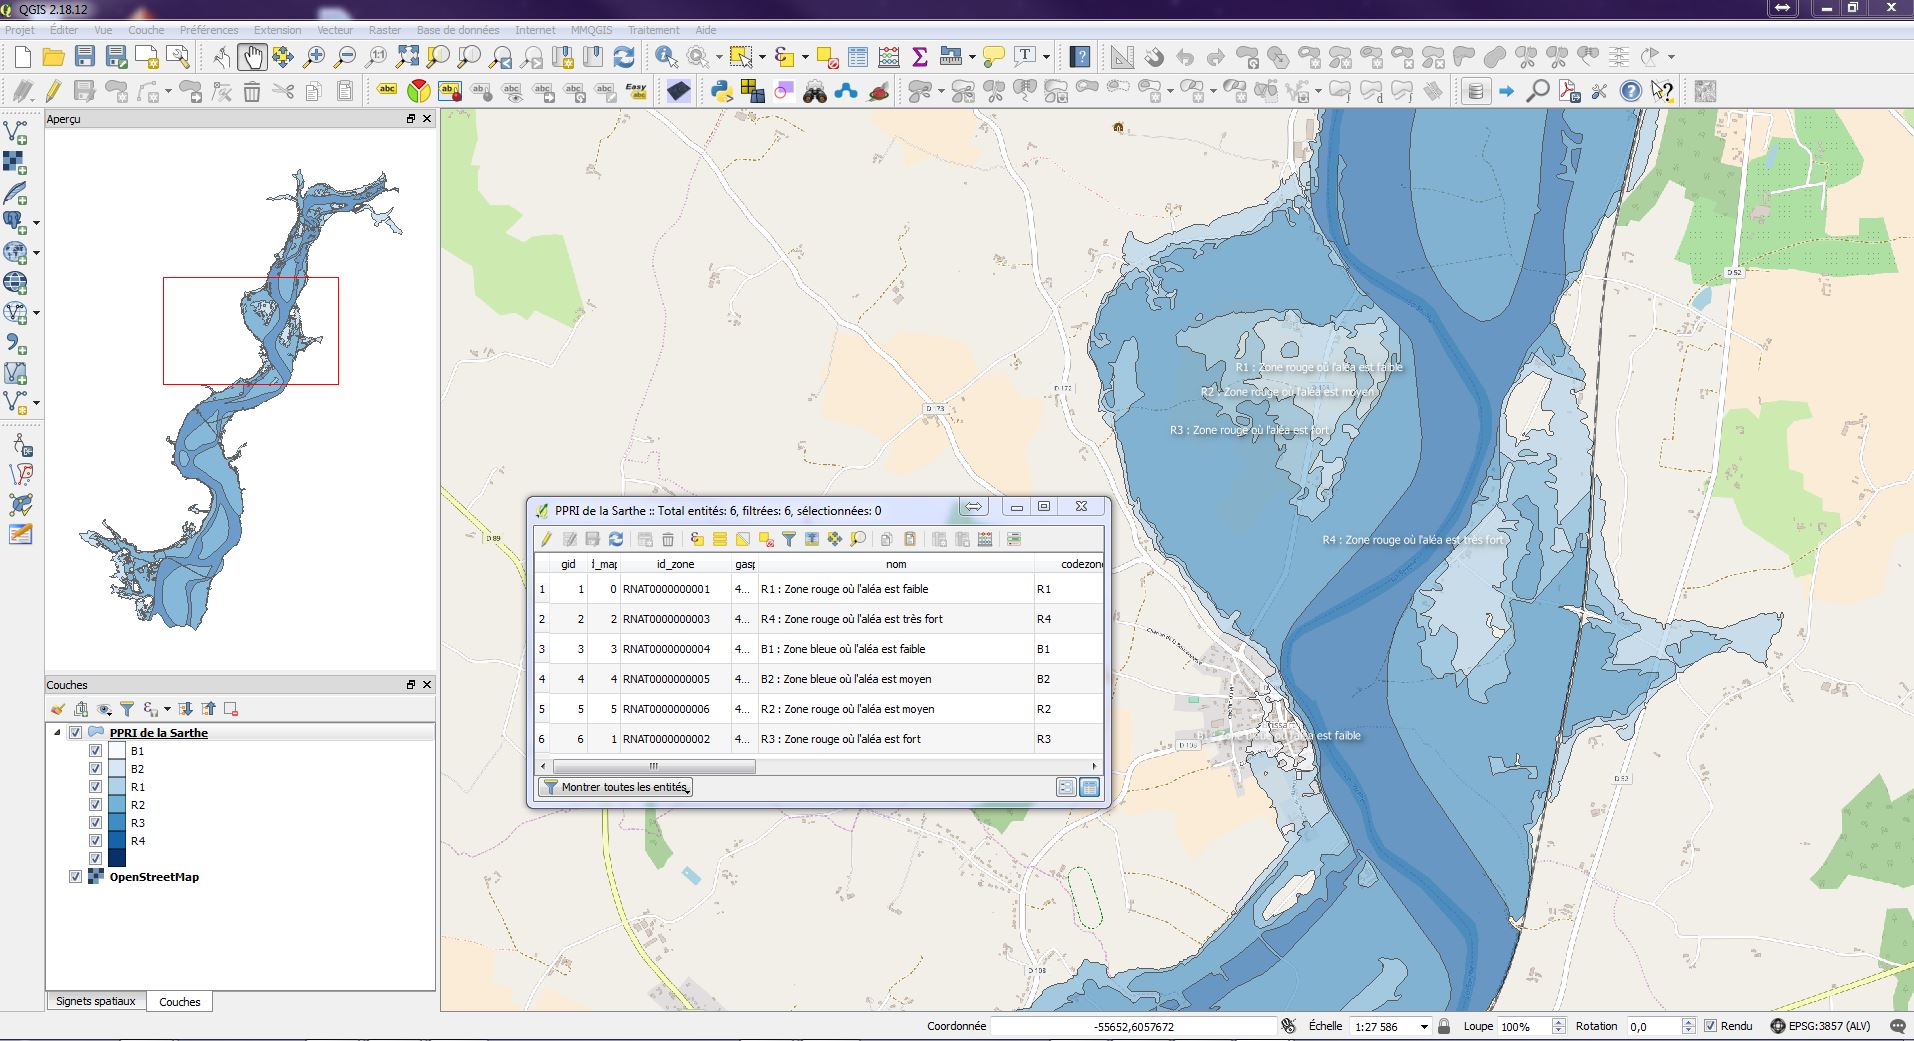Uncheck the OpenStreetMap layer visibility
The height and width of the screenshot is (1041, 1914).
(75, 877)
